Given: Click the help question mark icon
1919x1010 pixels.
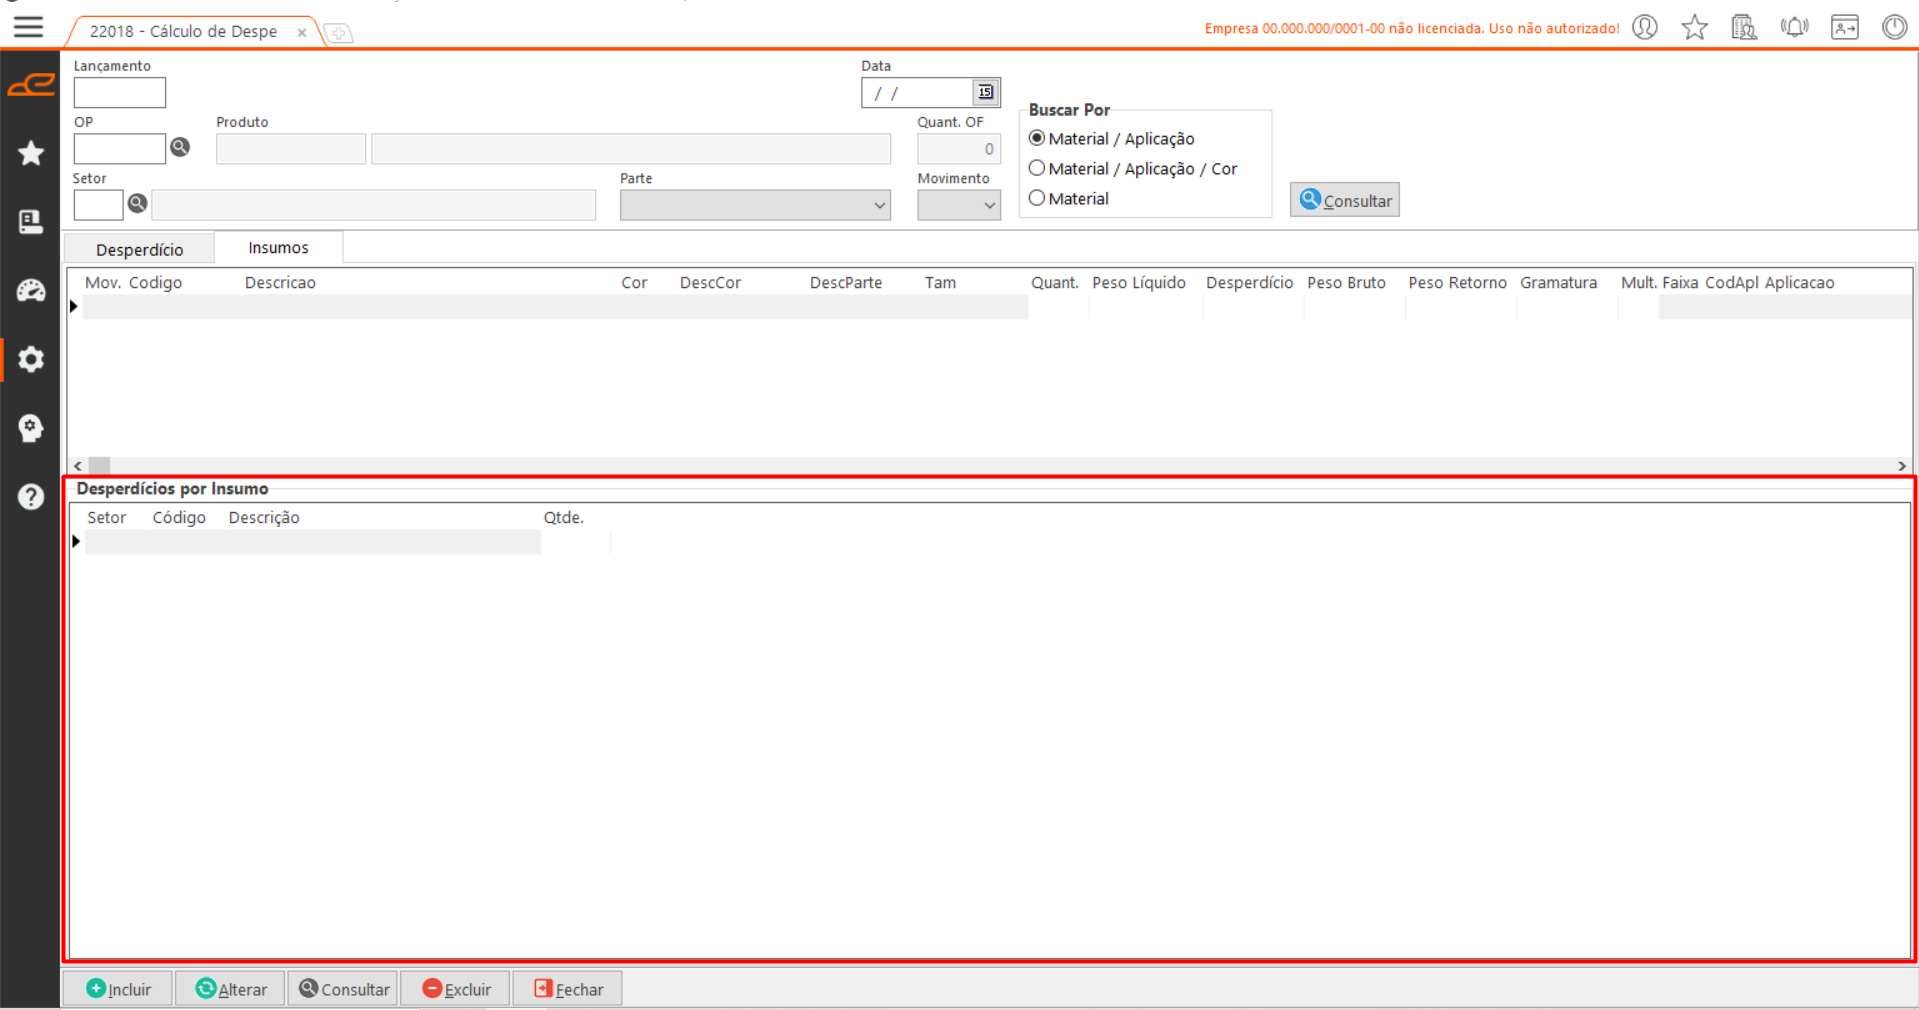Looking at the screenshot, I should (x=31, y=497).
